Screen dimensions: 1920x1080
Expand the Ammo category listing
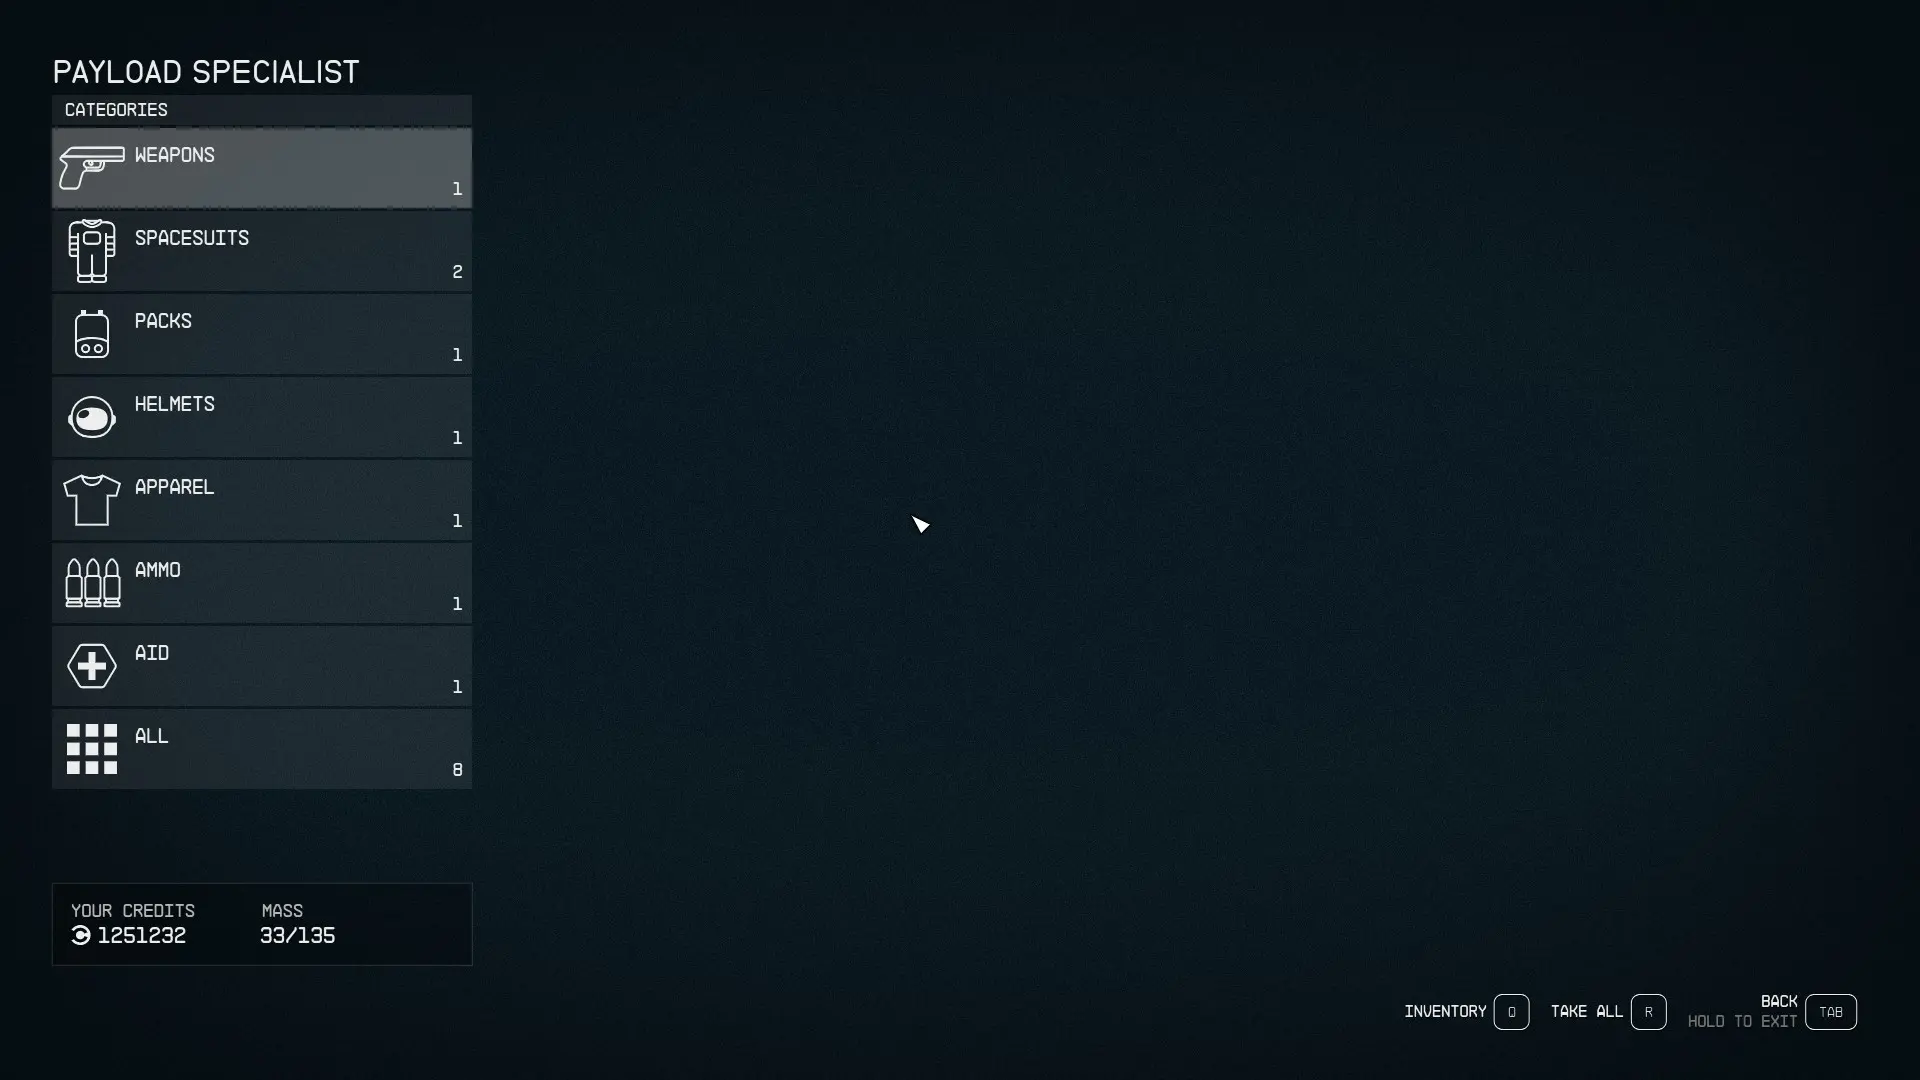click(x=261, y=583)
